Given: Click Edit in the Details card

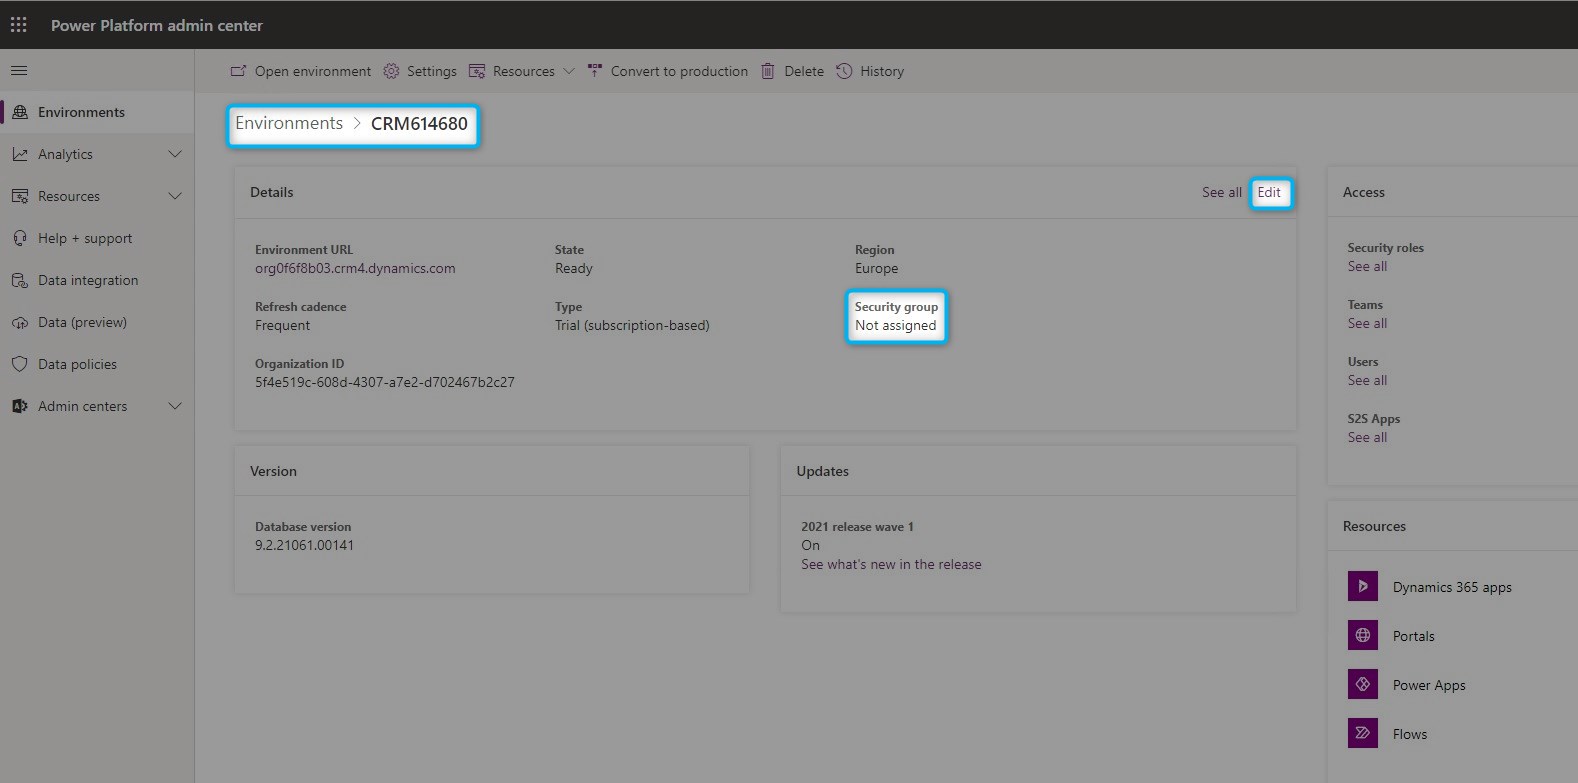Looking at the screenshot, I should [x=1269, y=192].
